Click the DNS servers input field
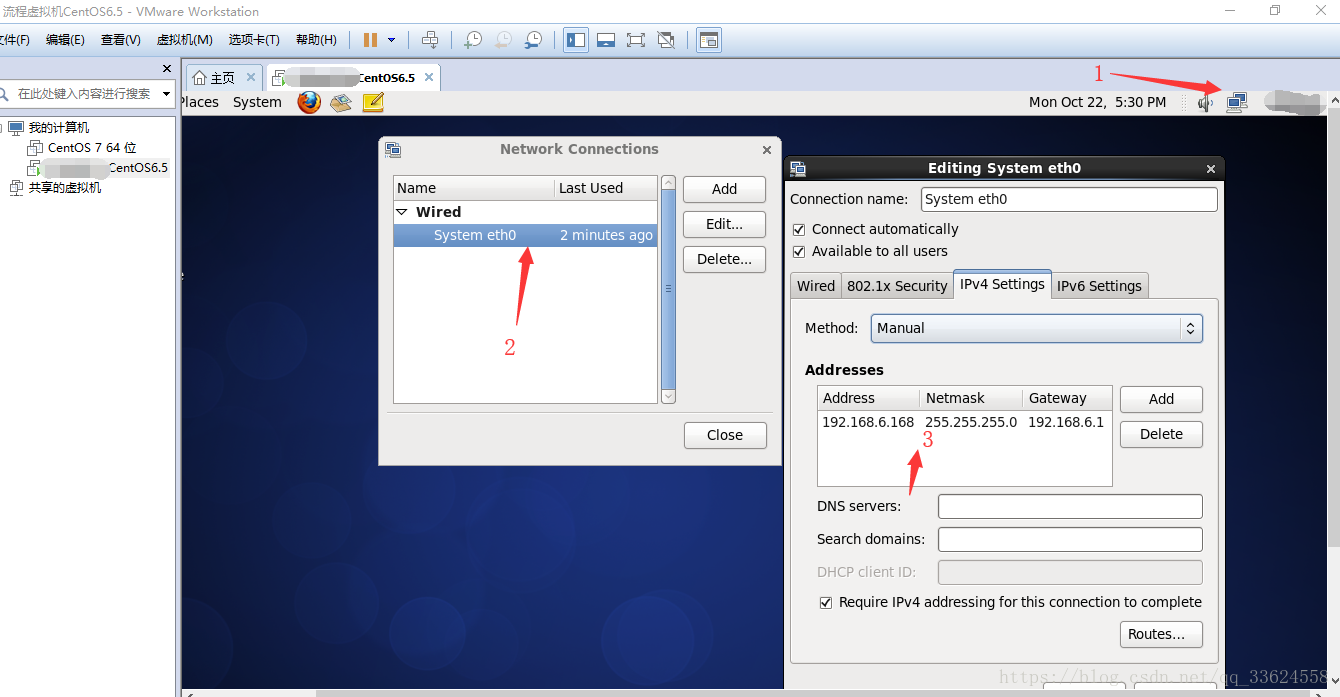 point(1070,506)
